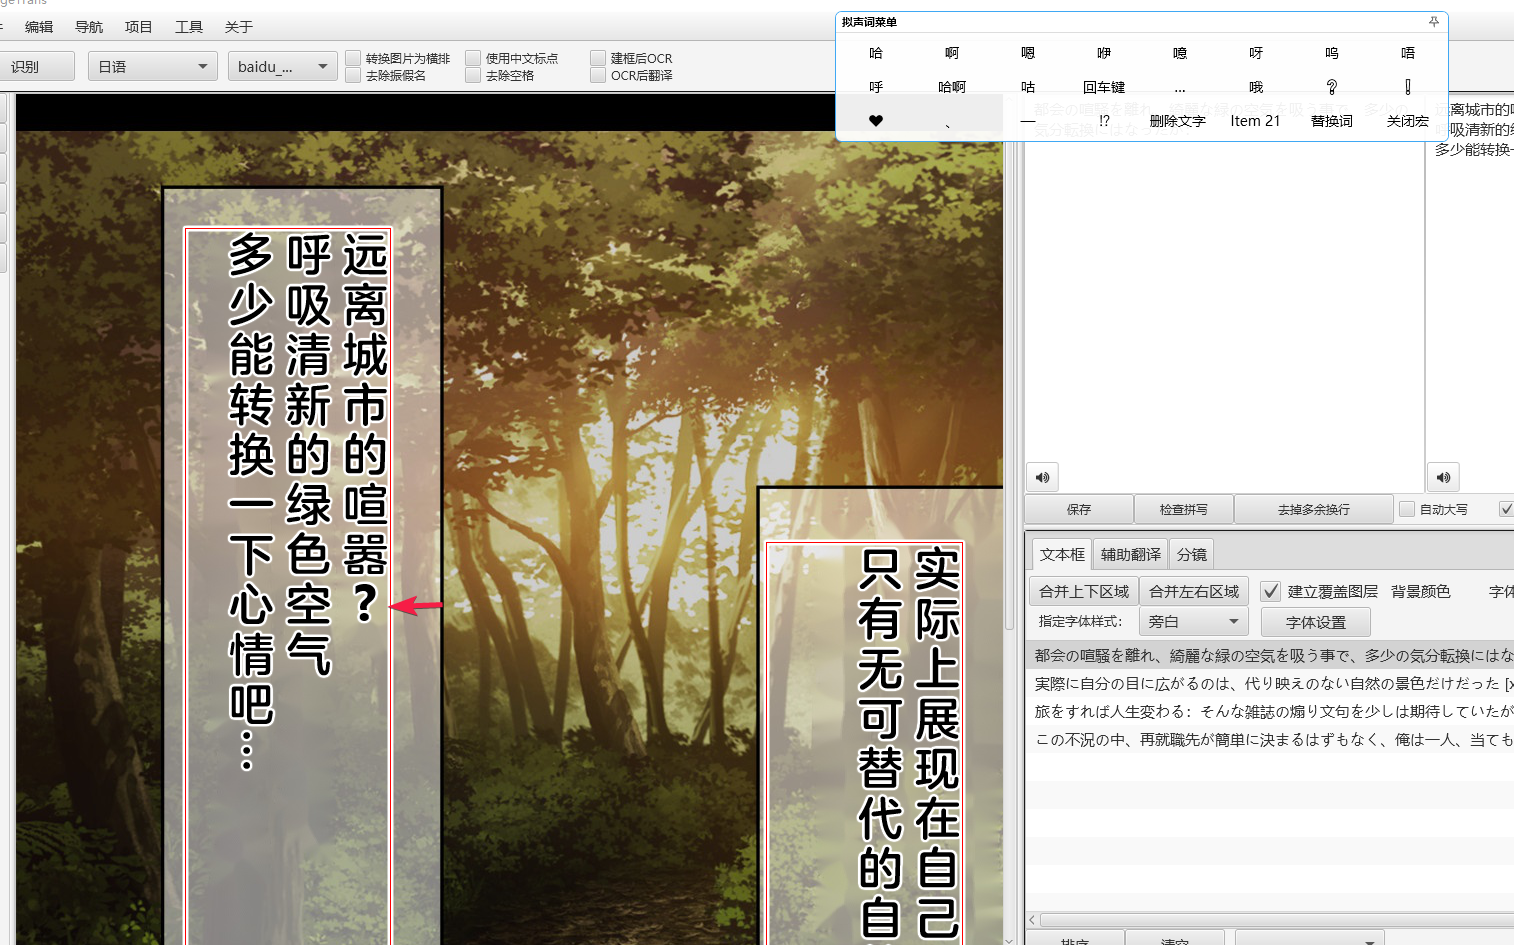Open the 导航 menu
This screenshot has height=945, width=1514.
pyautogui.click(x=89, y=27)
